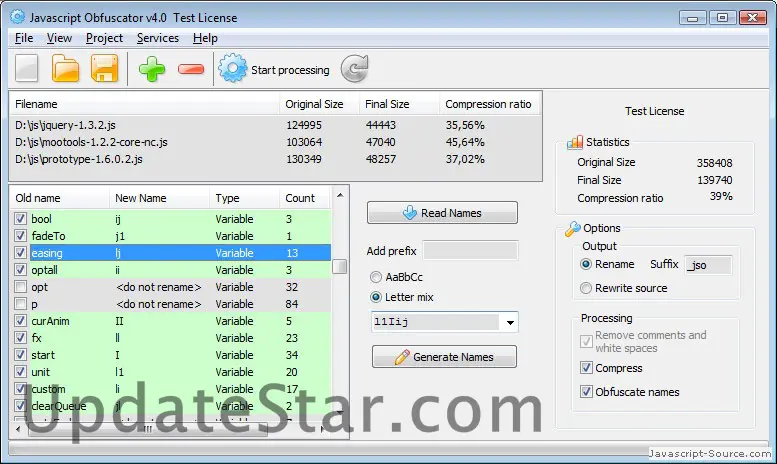Toggle the optall variable checkbox

pyautogui.click(x=20, y=269)
